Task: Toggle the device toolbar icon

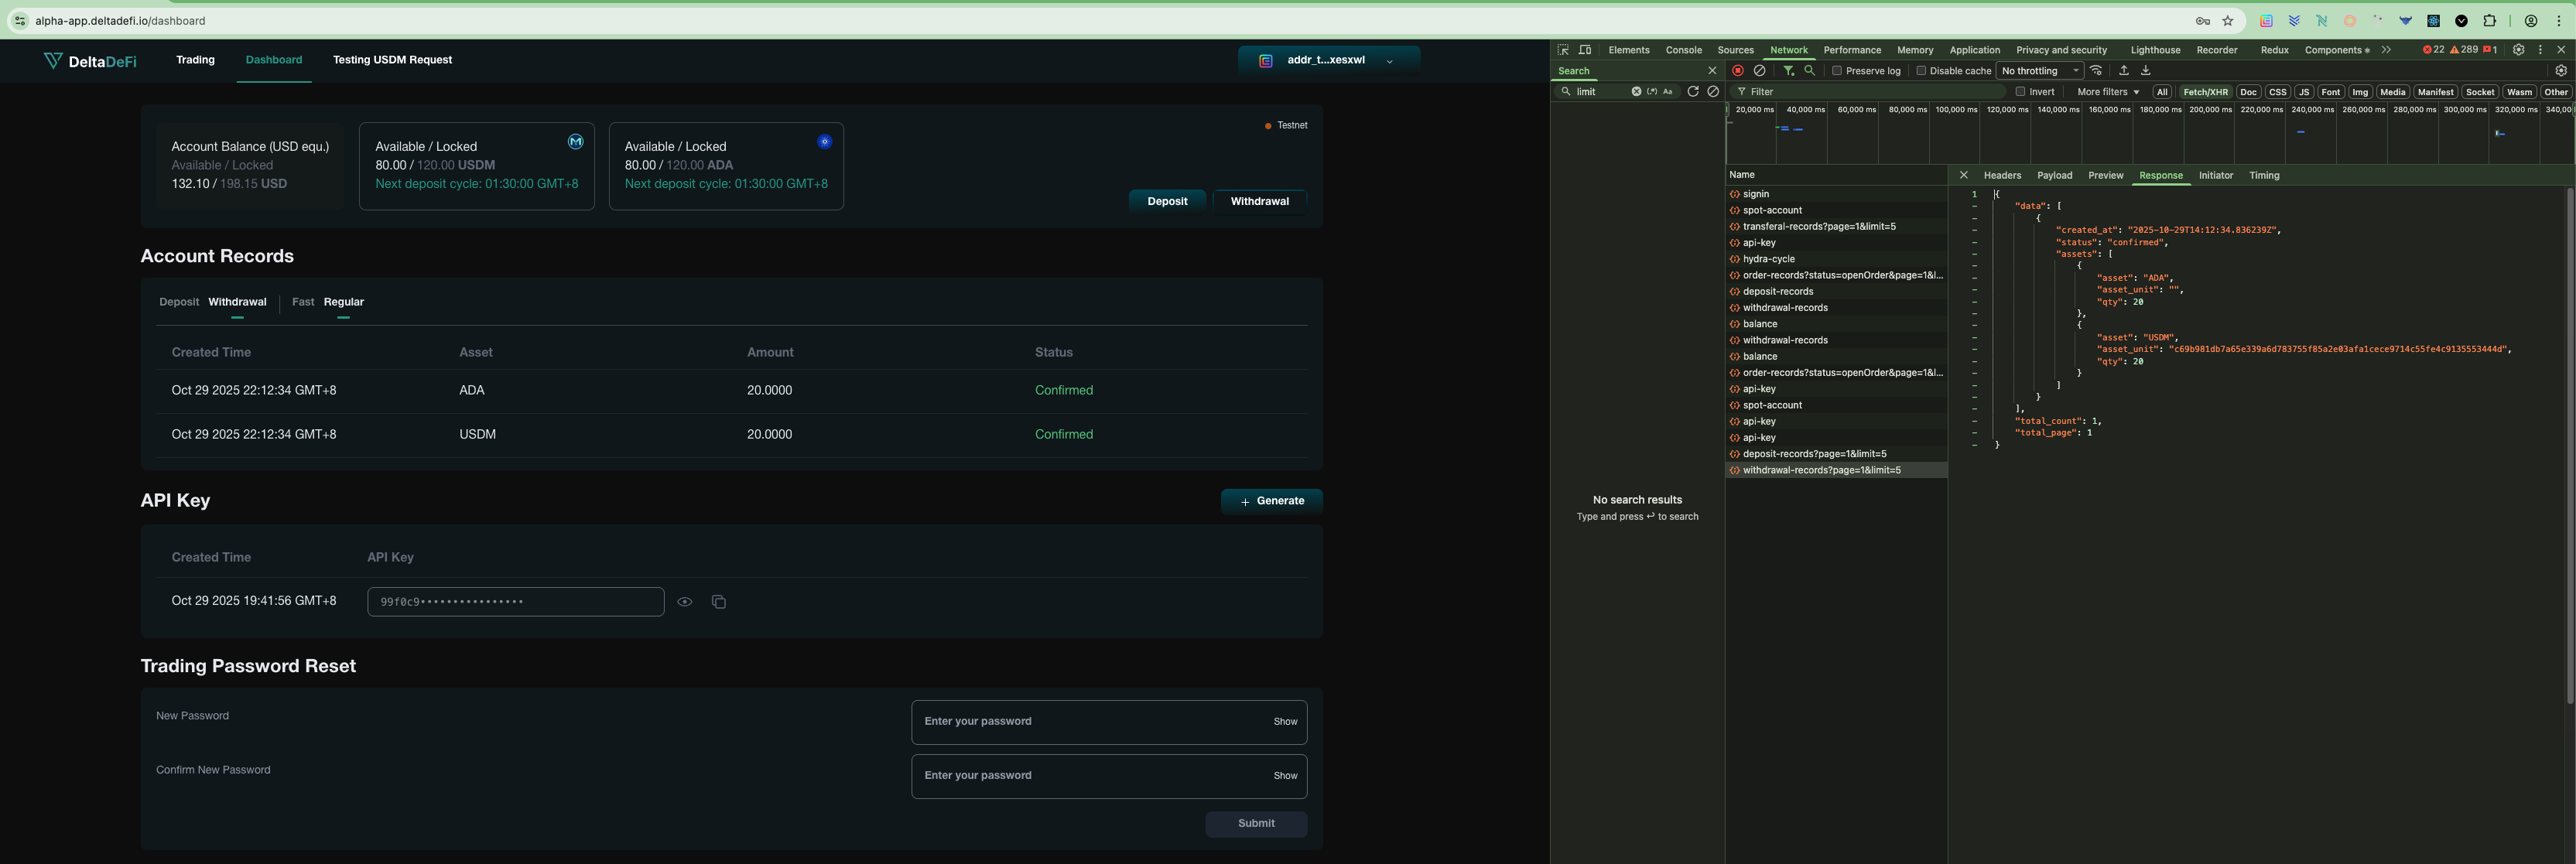Action: point(1585,50)
